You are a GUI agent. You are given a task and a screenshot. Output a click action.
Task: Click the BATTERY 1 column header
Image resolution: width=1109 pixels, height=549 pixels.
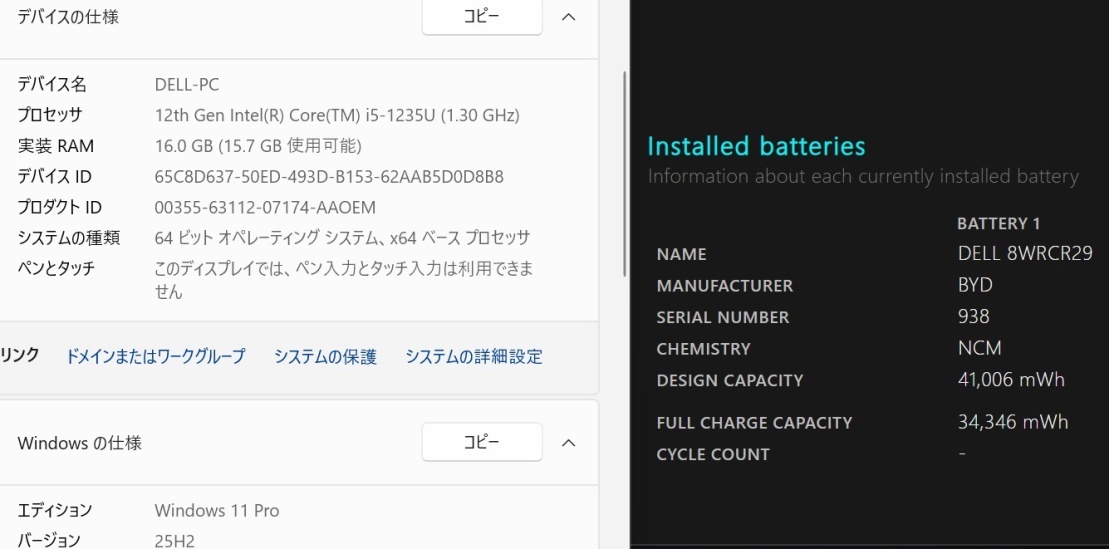coord(999,224)
